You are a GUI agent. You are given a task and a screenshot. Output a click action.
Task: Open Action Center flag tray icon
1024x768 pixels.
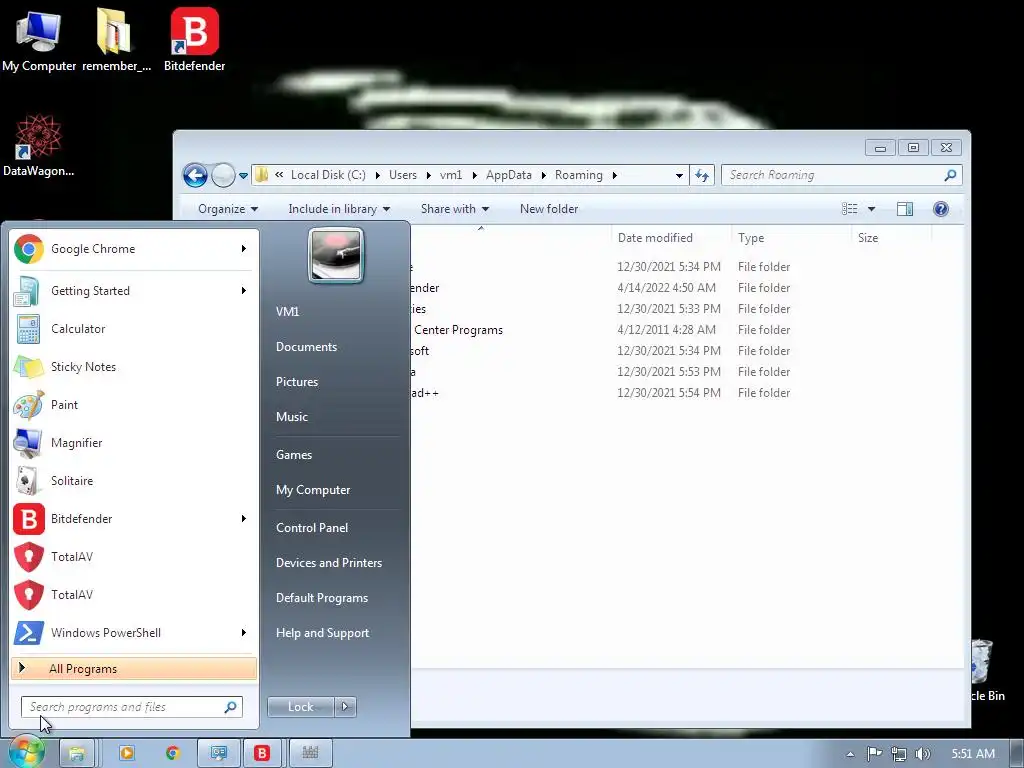pyautogui.click(x=874, y=754)
